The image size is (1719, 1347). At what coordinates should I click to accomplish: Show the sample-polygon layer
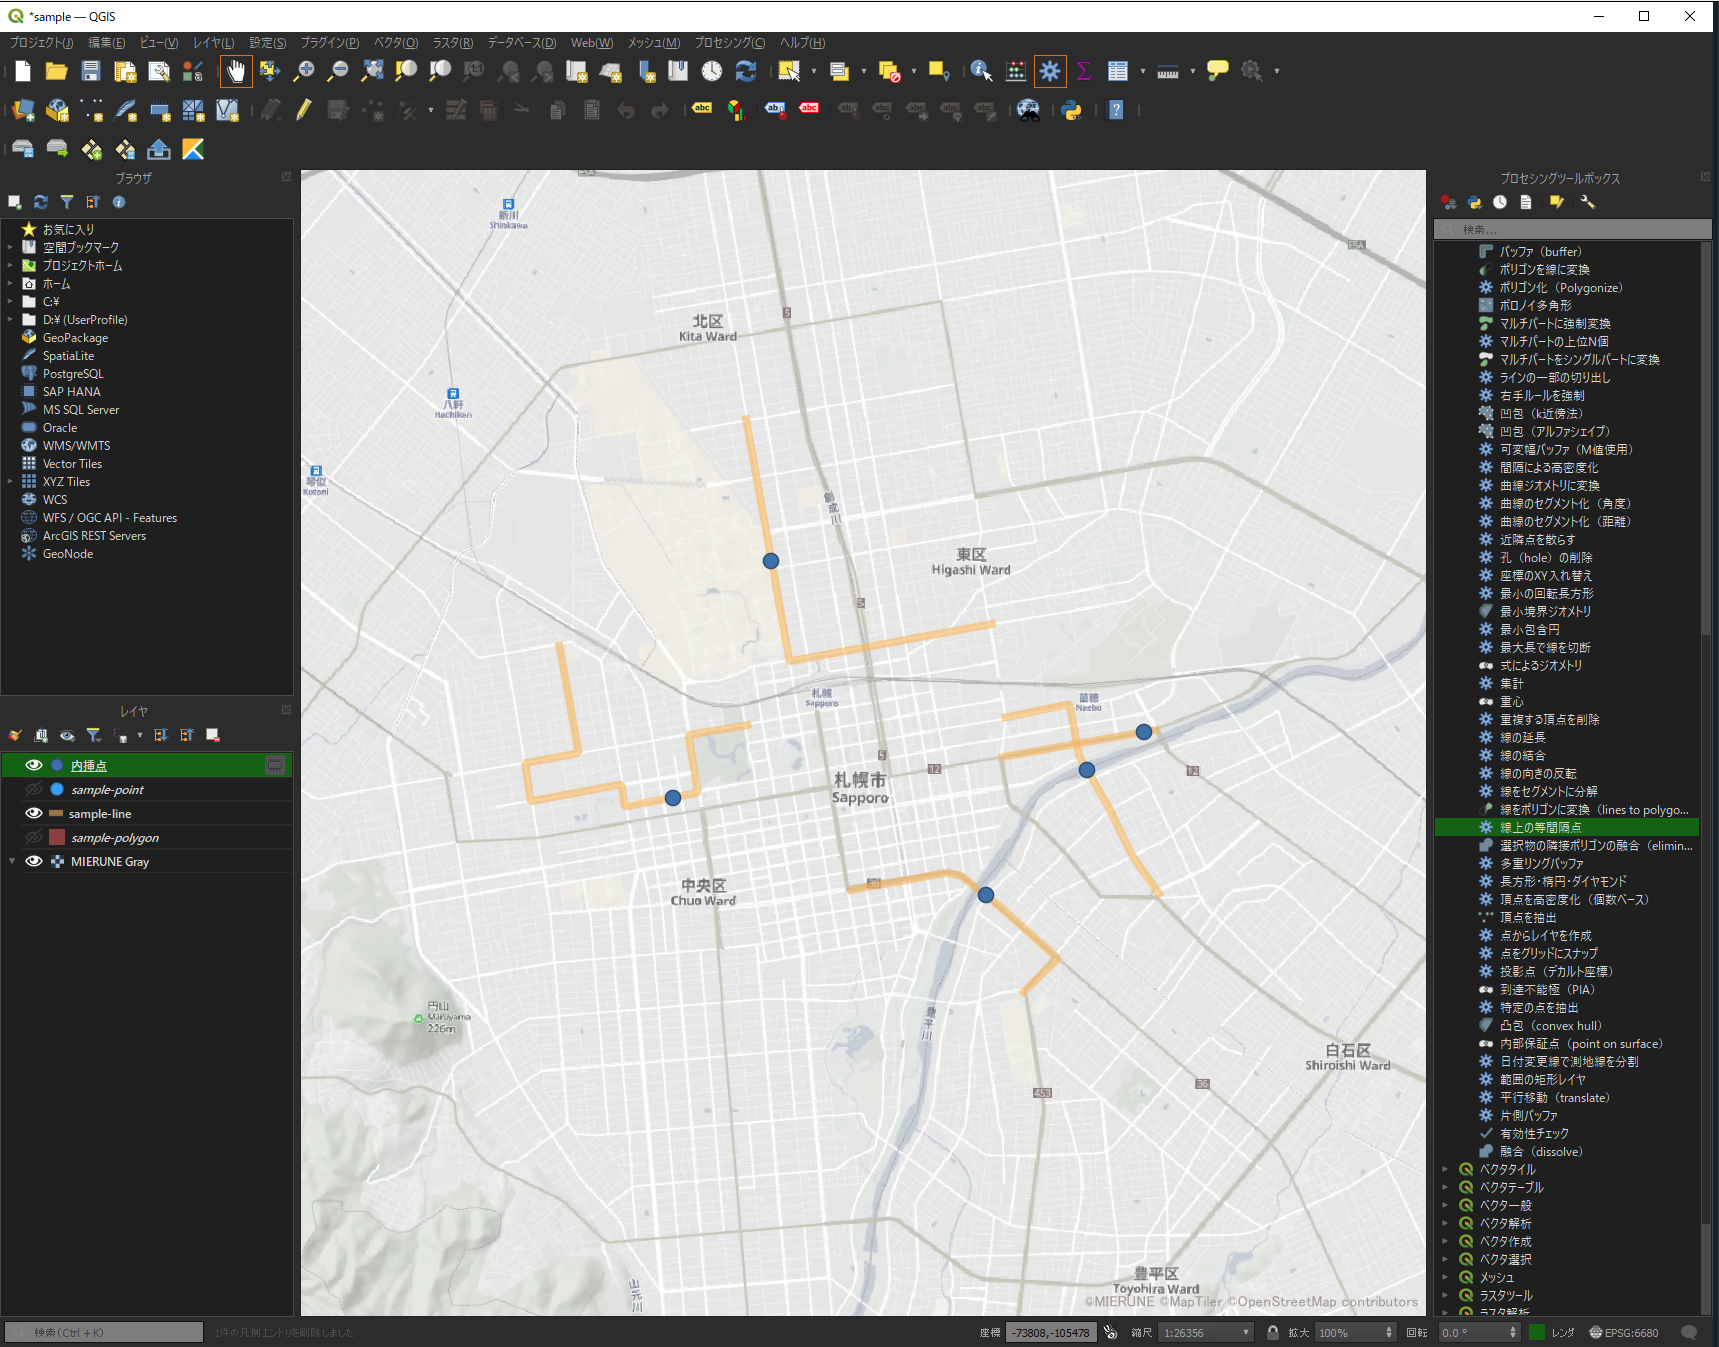(x=34, y=837)
